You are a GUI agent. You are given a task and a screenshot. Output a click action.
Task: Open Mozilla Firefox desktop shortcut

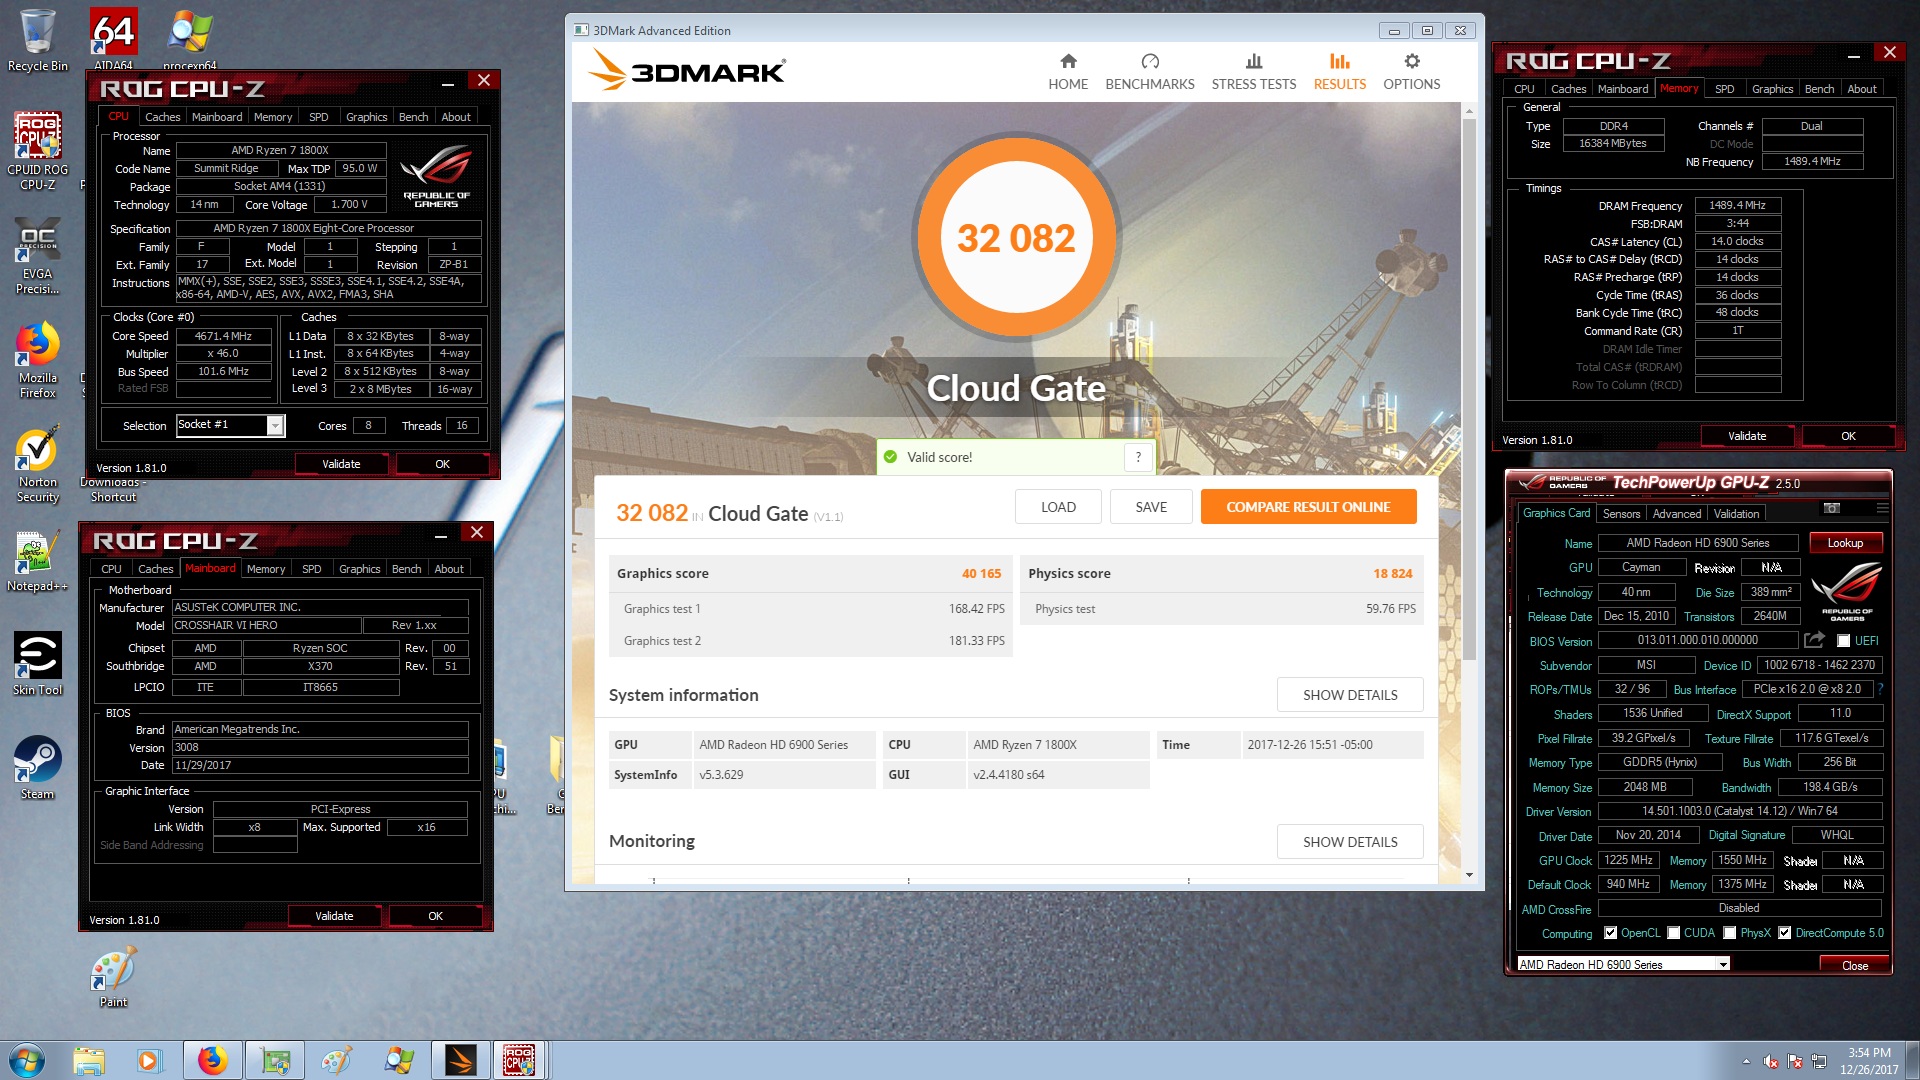tap(37, 360)
